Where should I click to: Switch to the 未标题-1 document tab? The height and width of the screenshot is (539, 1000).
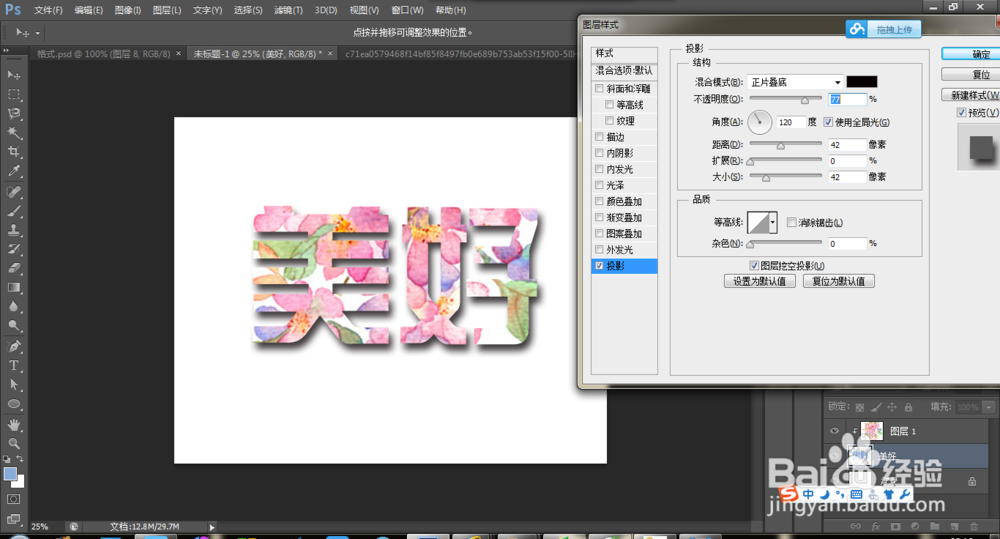click(x=258, y=54)
